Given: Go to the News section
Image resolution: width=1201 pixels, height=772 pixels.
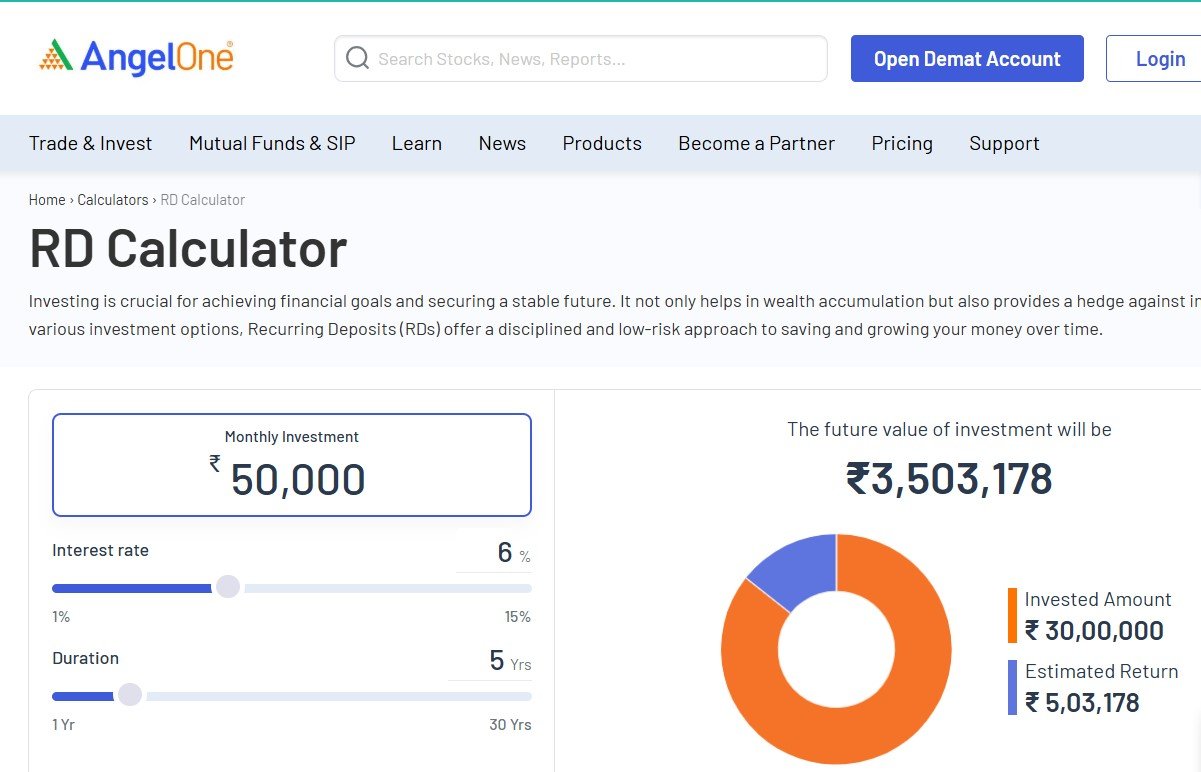Looking at the screenshot, I should (x=502, y=143).
